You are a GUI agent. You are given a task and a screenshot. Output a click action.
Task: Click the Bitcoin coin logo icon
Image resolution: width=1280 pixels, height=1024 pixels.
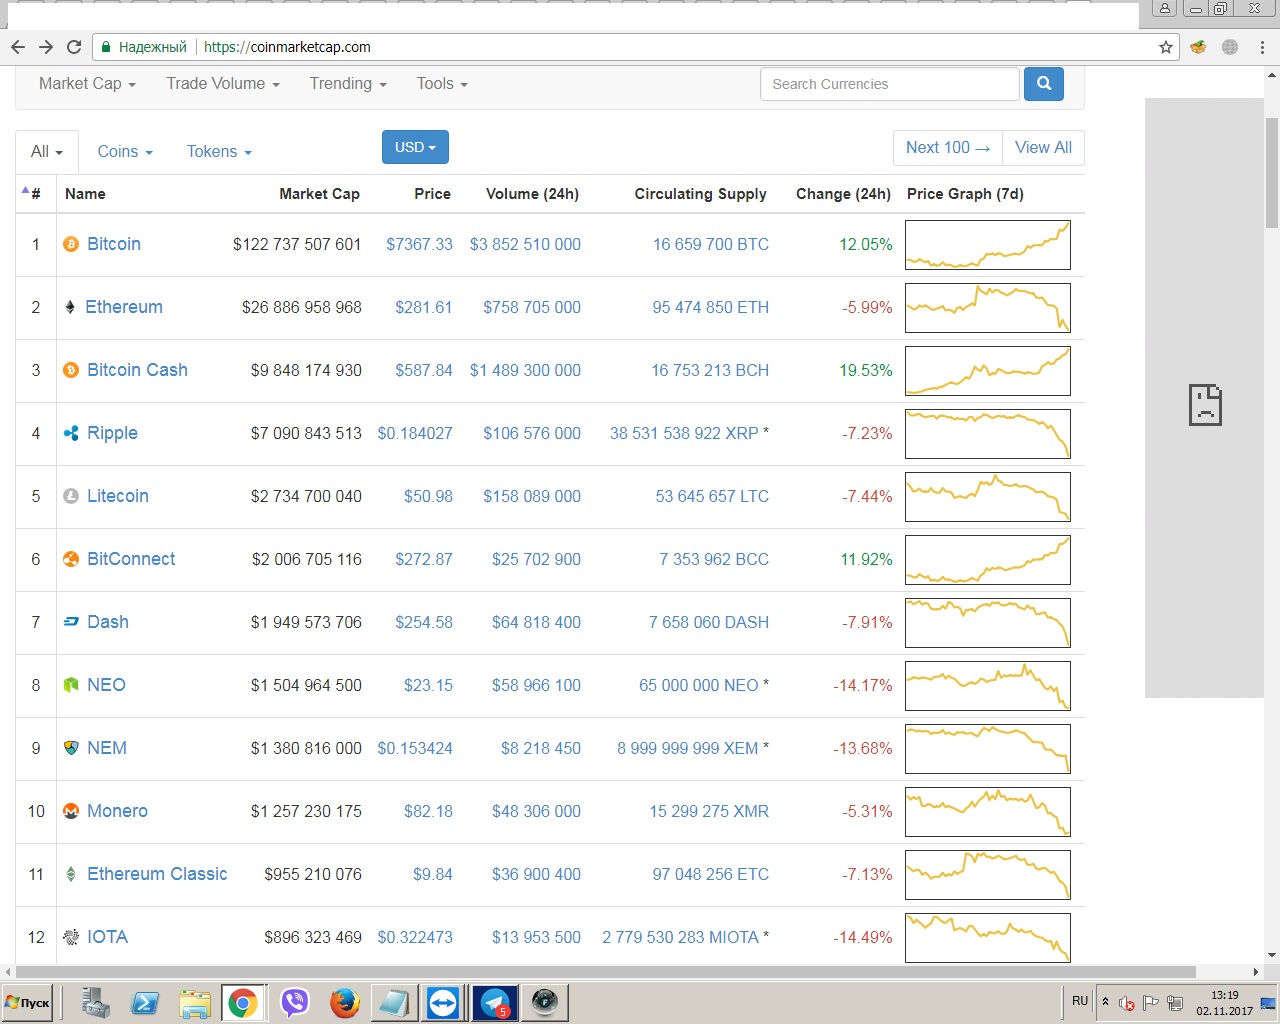71,244
